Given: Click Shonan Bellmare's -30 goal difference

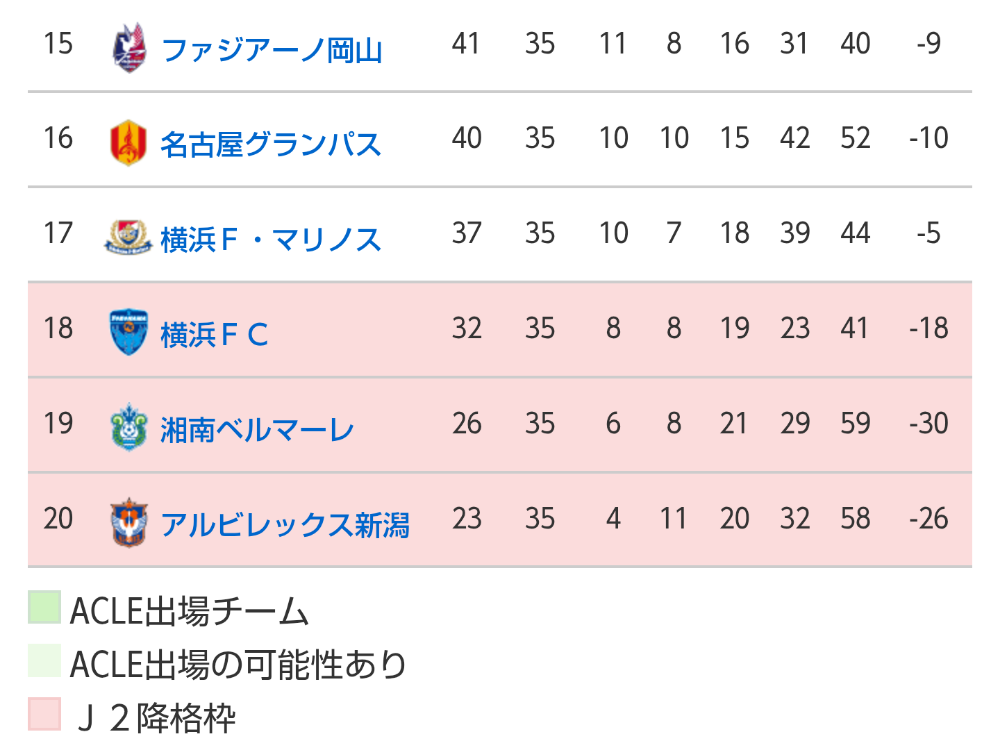Looking at the screenshot, I should pyautogui.click(x=928, y=424).
